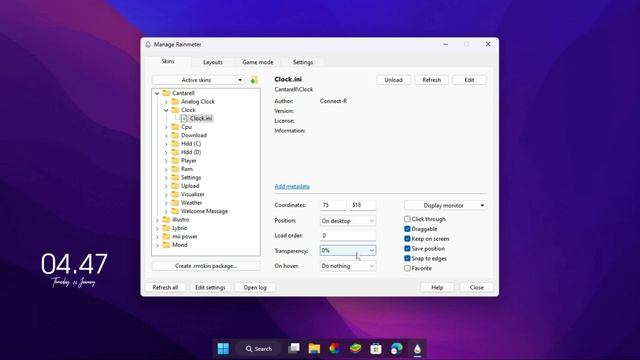The width and height of the screenshot is (640, 360).
Task: Uncheck the Draggable option
Action: pos(407,229)
